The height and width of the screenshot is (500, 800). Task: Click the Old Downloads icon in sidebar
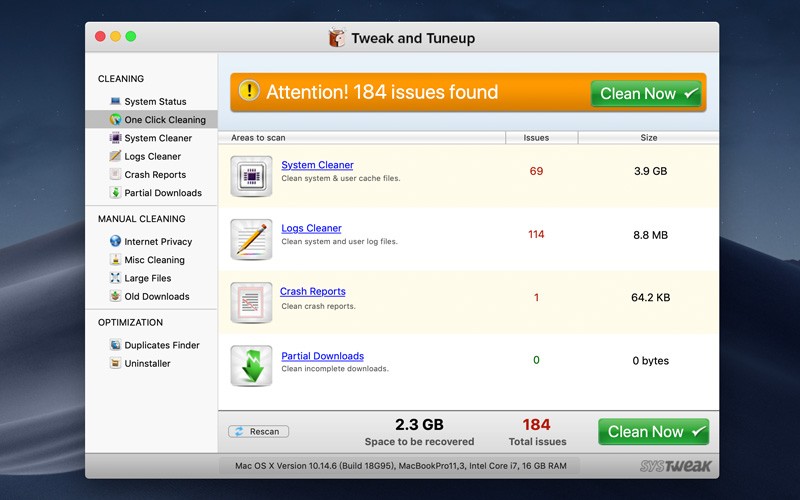tap(115, 296)
